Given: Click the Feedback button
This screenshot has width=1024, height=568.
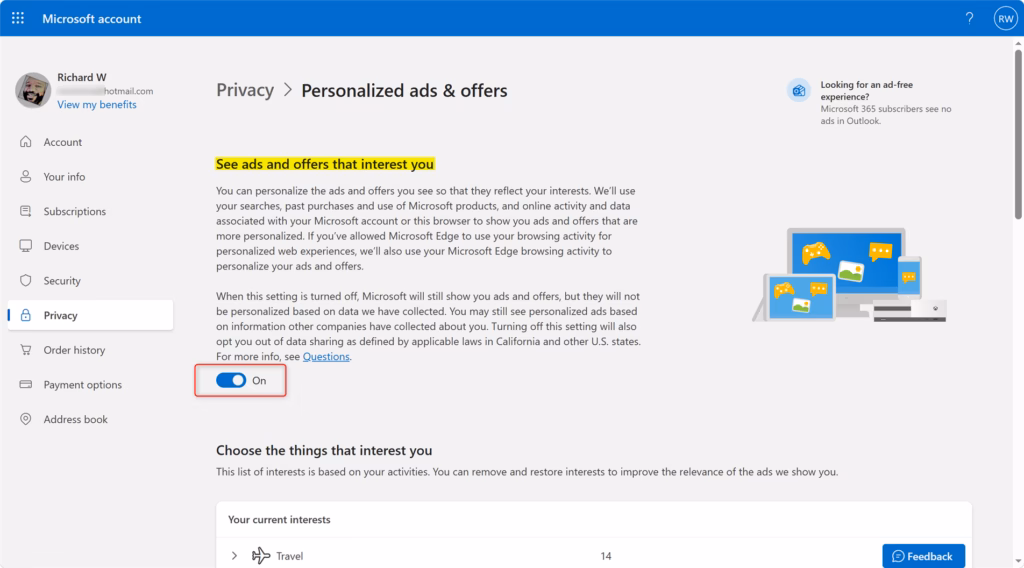Looking at the screenshot, I should 923,556.
